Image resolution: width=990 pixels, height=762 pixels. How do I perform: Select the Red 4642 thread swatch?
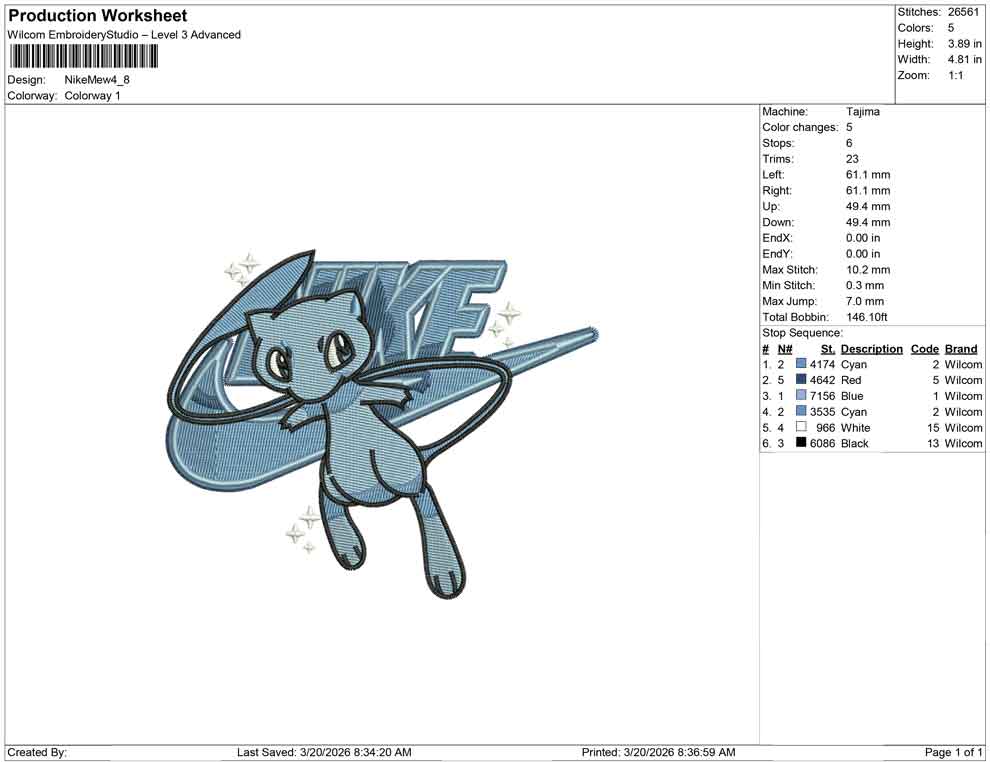(799, 380)
